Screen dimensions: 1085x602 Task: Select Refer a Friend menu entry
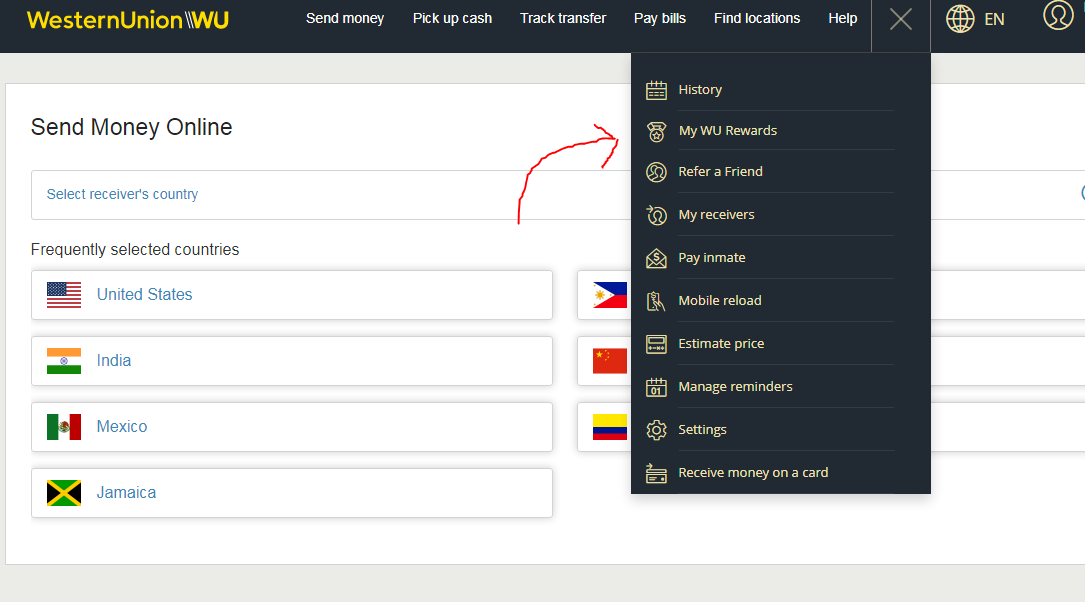click(x=720, y=172)
